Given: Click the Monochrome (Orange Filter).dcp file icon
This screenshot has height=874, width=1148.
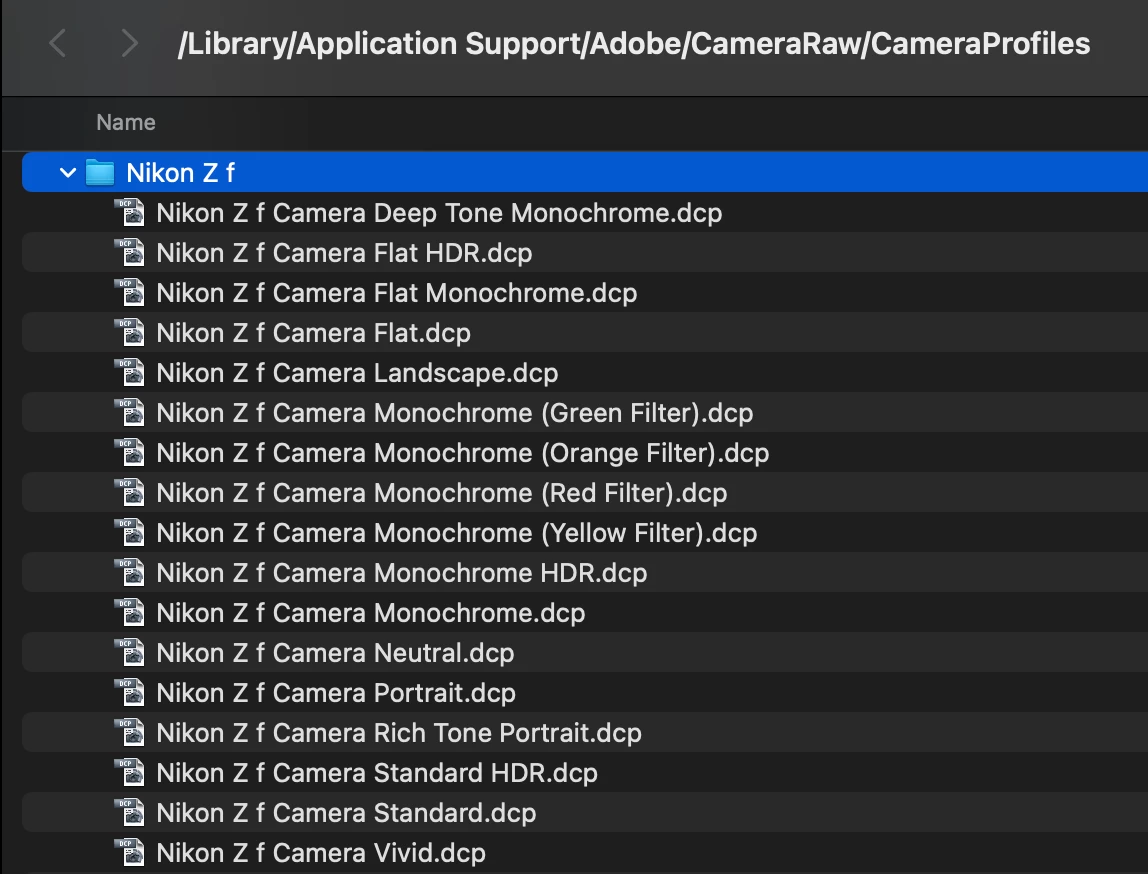Looking at the screenshot, I should click(x=130, y=453).
